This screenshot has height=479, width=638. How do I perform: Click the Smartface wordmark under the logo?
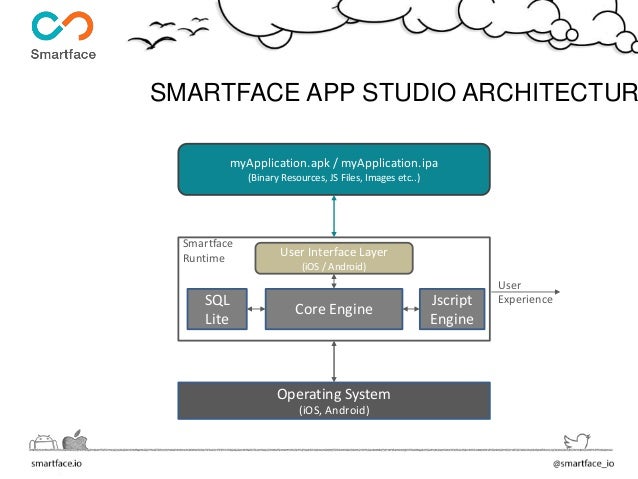(63, 54)
